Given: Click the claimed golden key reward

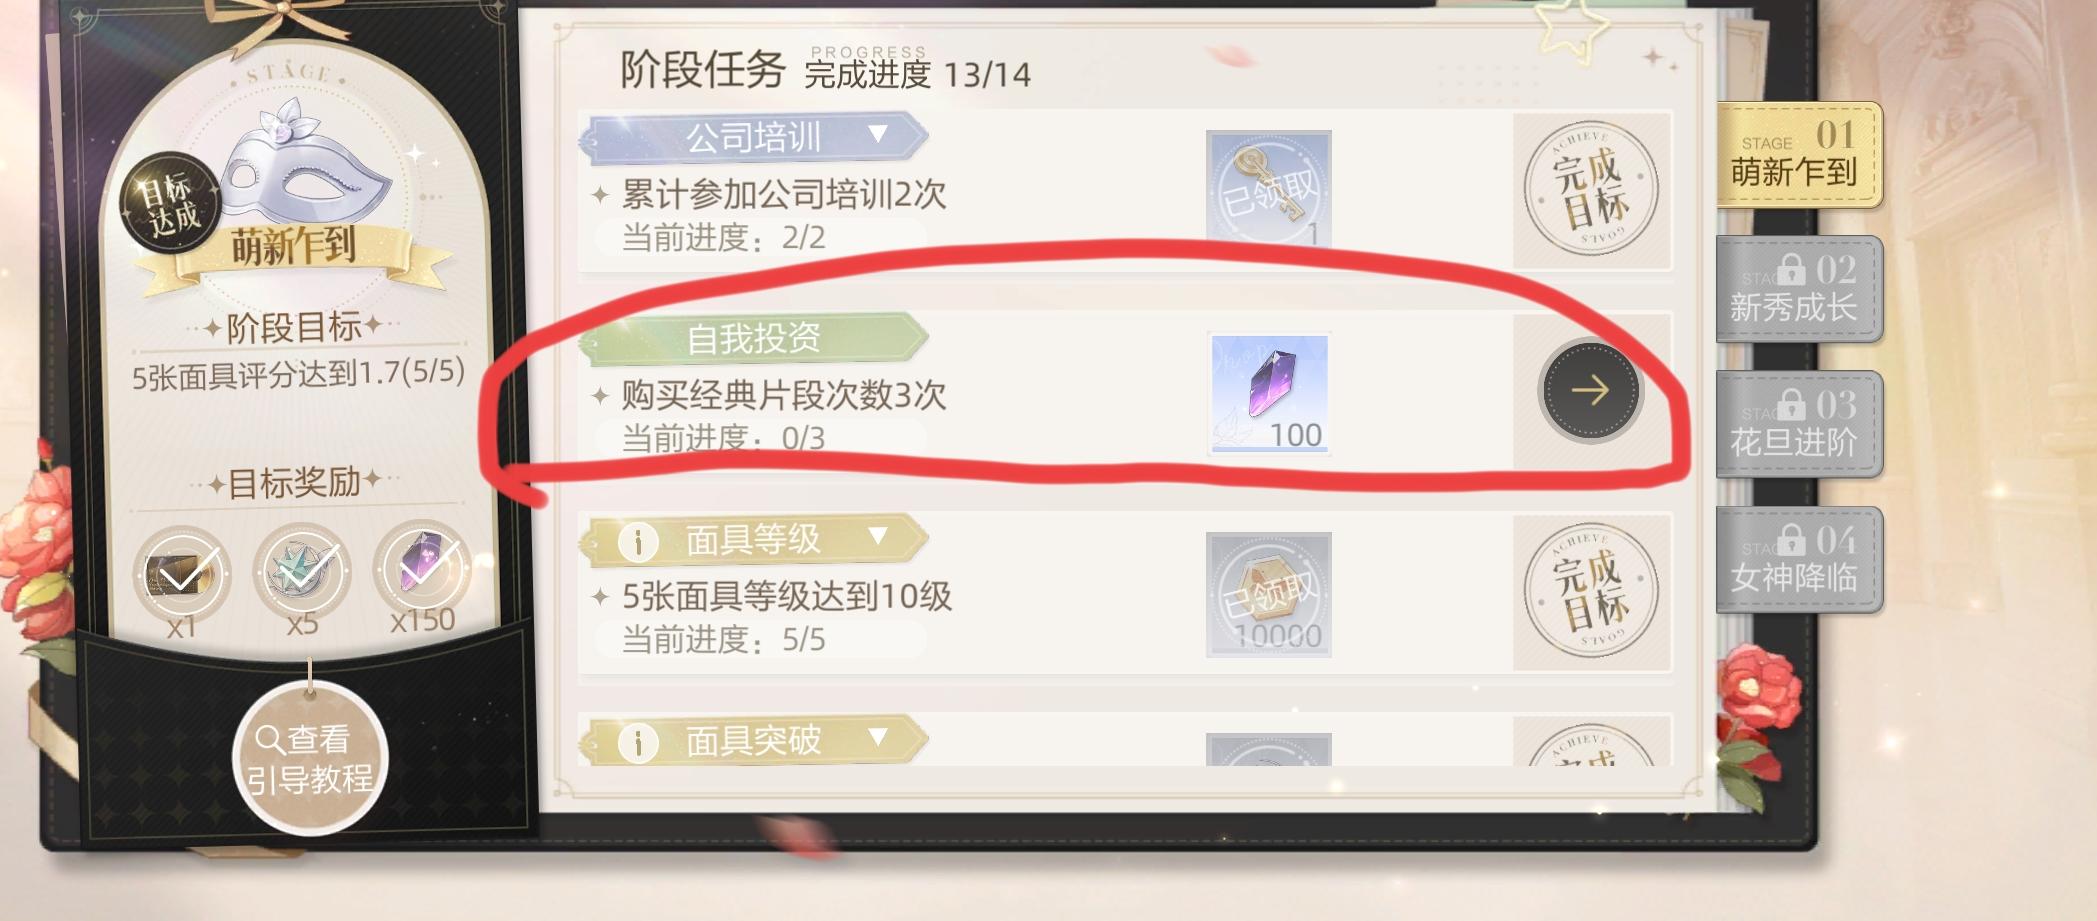Looking at the screenshot, I should 1269,189.
